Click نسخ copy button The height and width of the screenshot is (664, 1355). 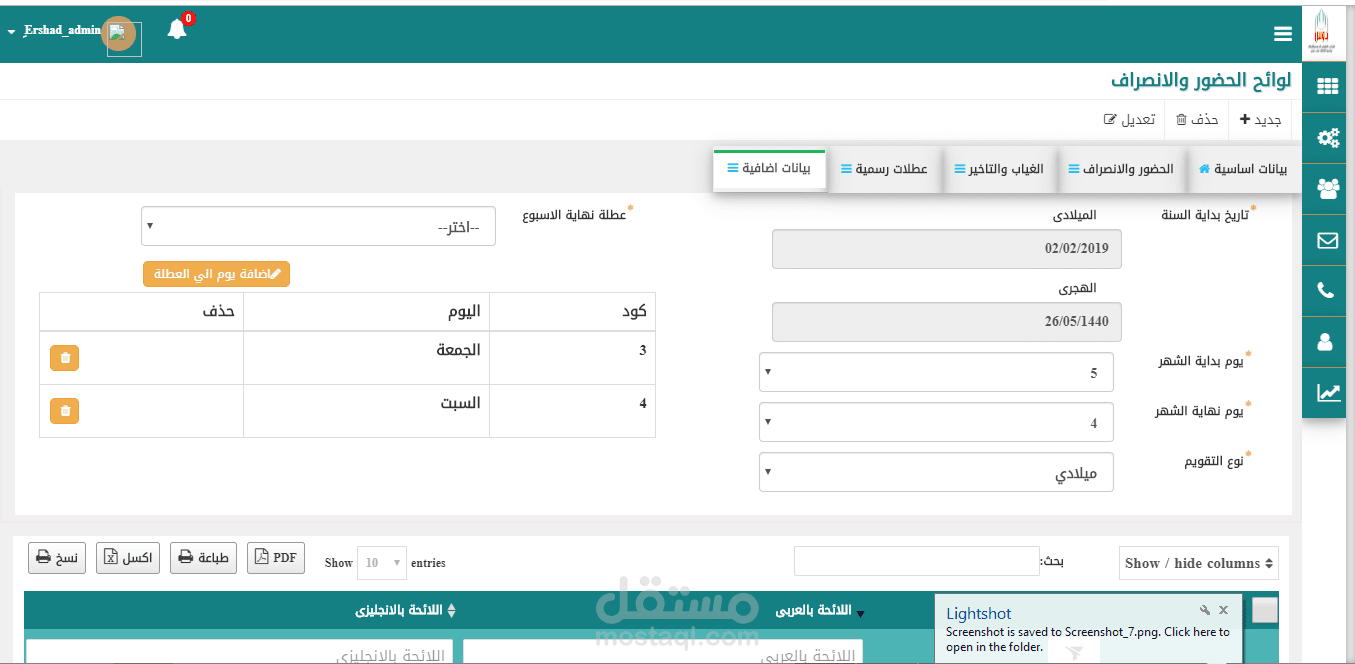[x=57, y=558]
